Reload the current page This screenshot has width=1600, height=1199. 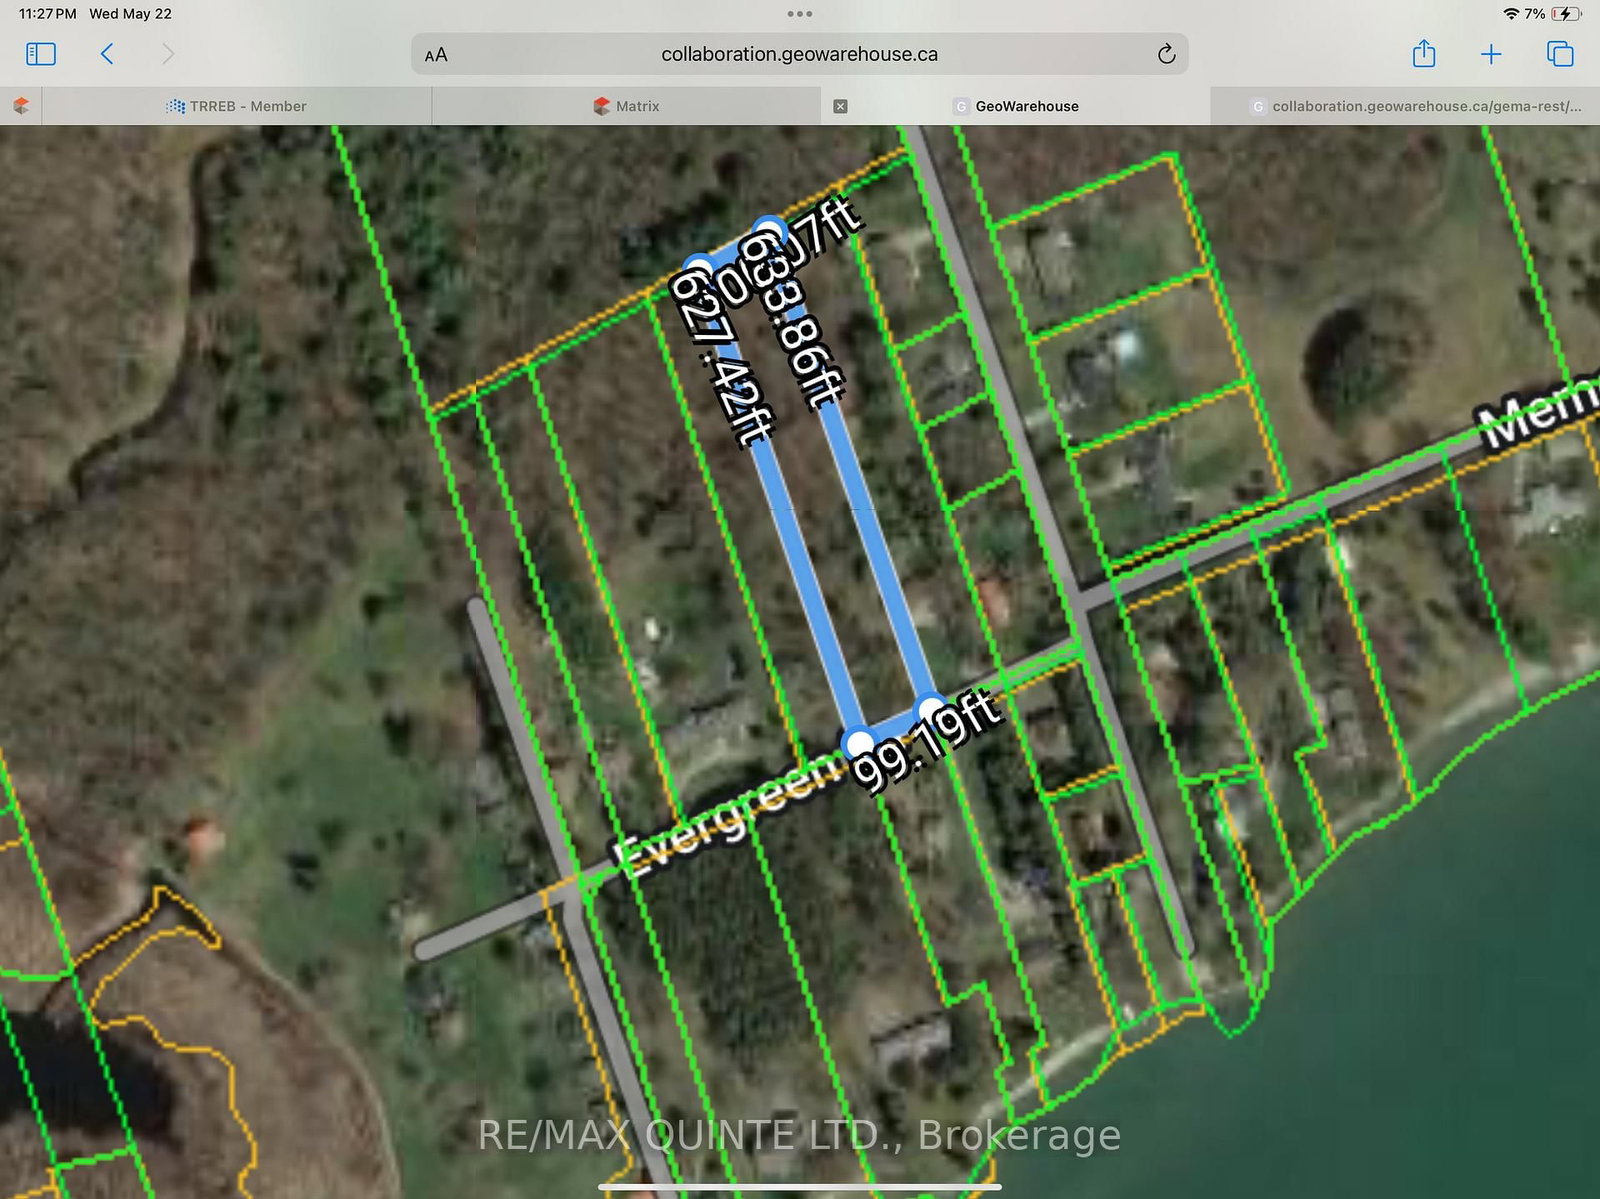(x=1166, y=55)
